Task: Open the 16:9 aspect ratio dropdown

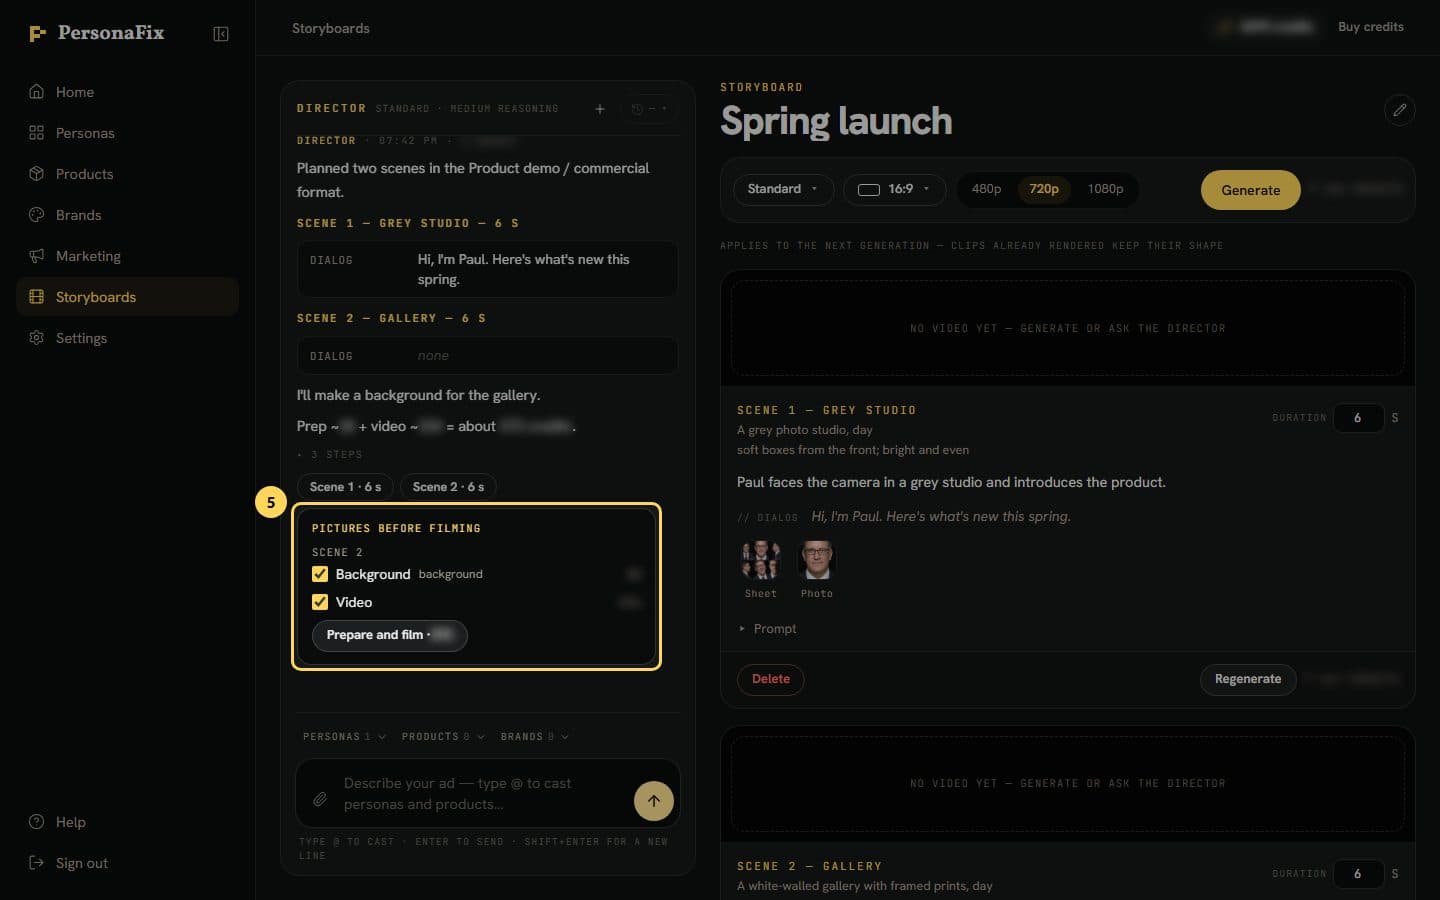Action: click(x=895, y=189)
